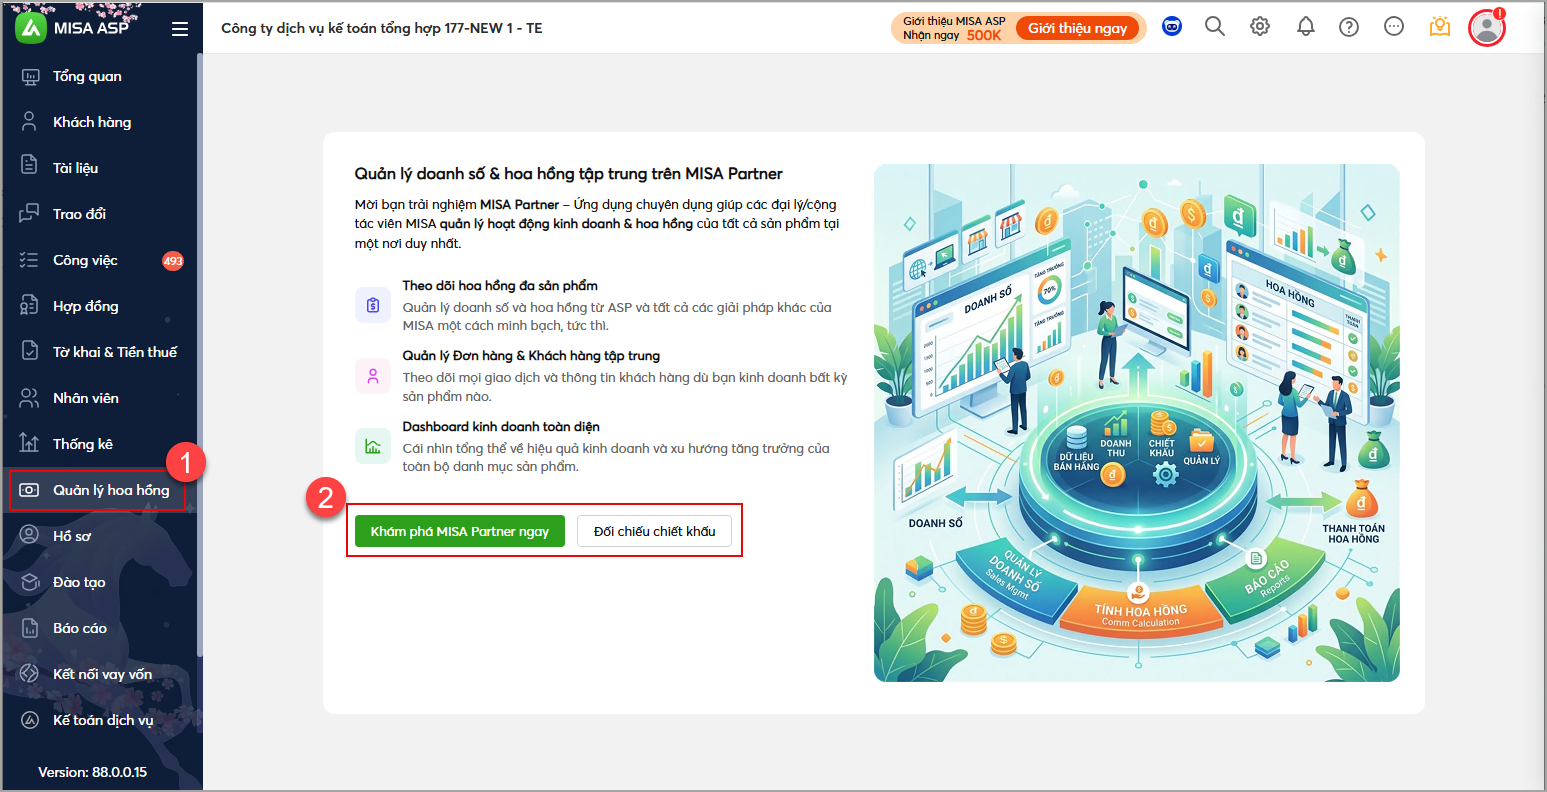
Task: Click the green dashboard chart feature icon
Action: [x=373, y=446]
